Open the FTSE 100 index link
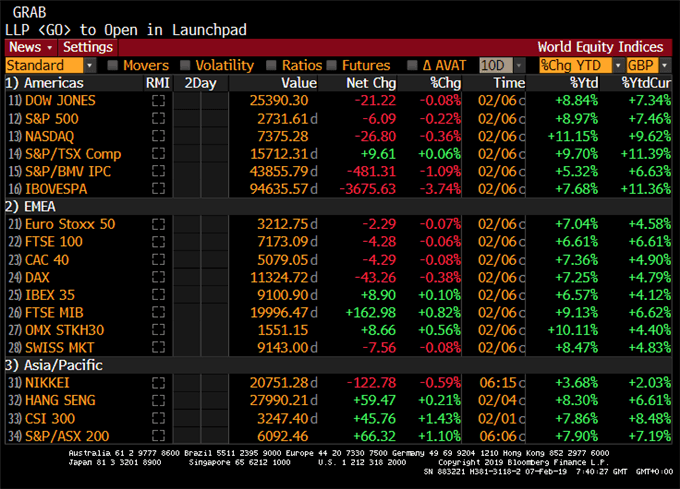The width and height of the screenshot is (680, 489). (54, 241)
